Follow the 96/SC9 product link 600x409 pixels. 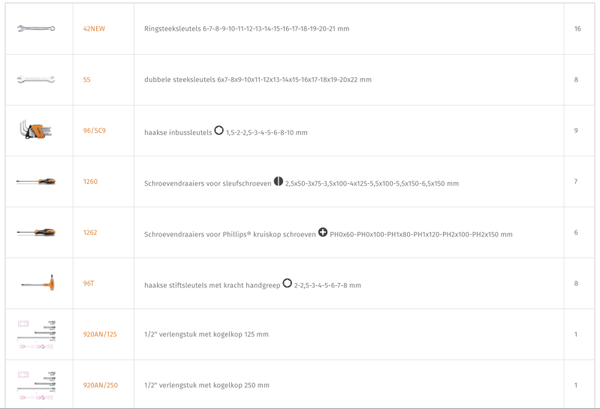[94, 131]
